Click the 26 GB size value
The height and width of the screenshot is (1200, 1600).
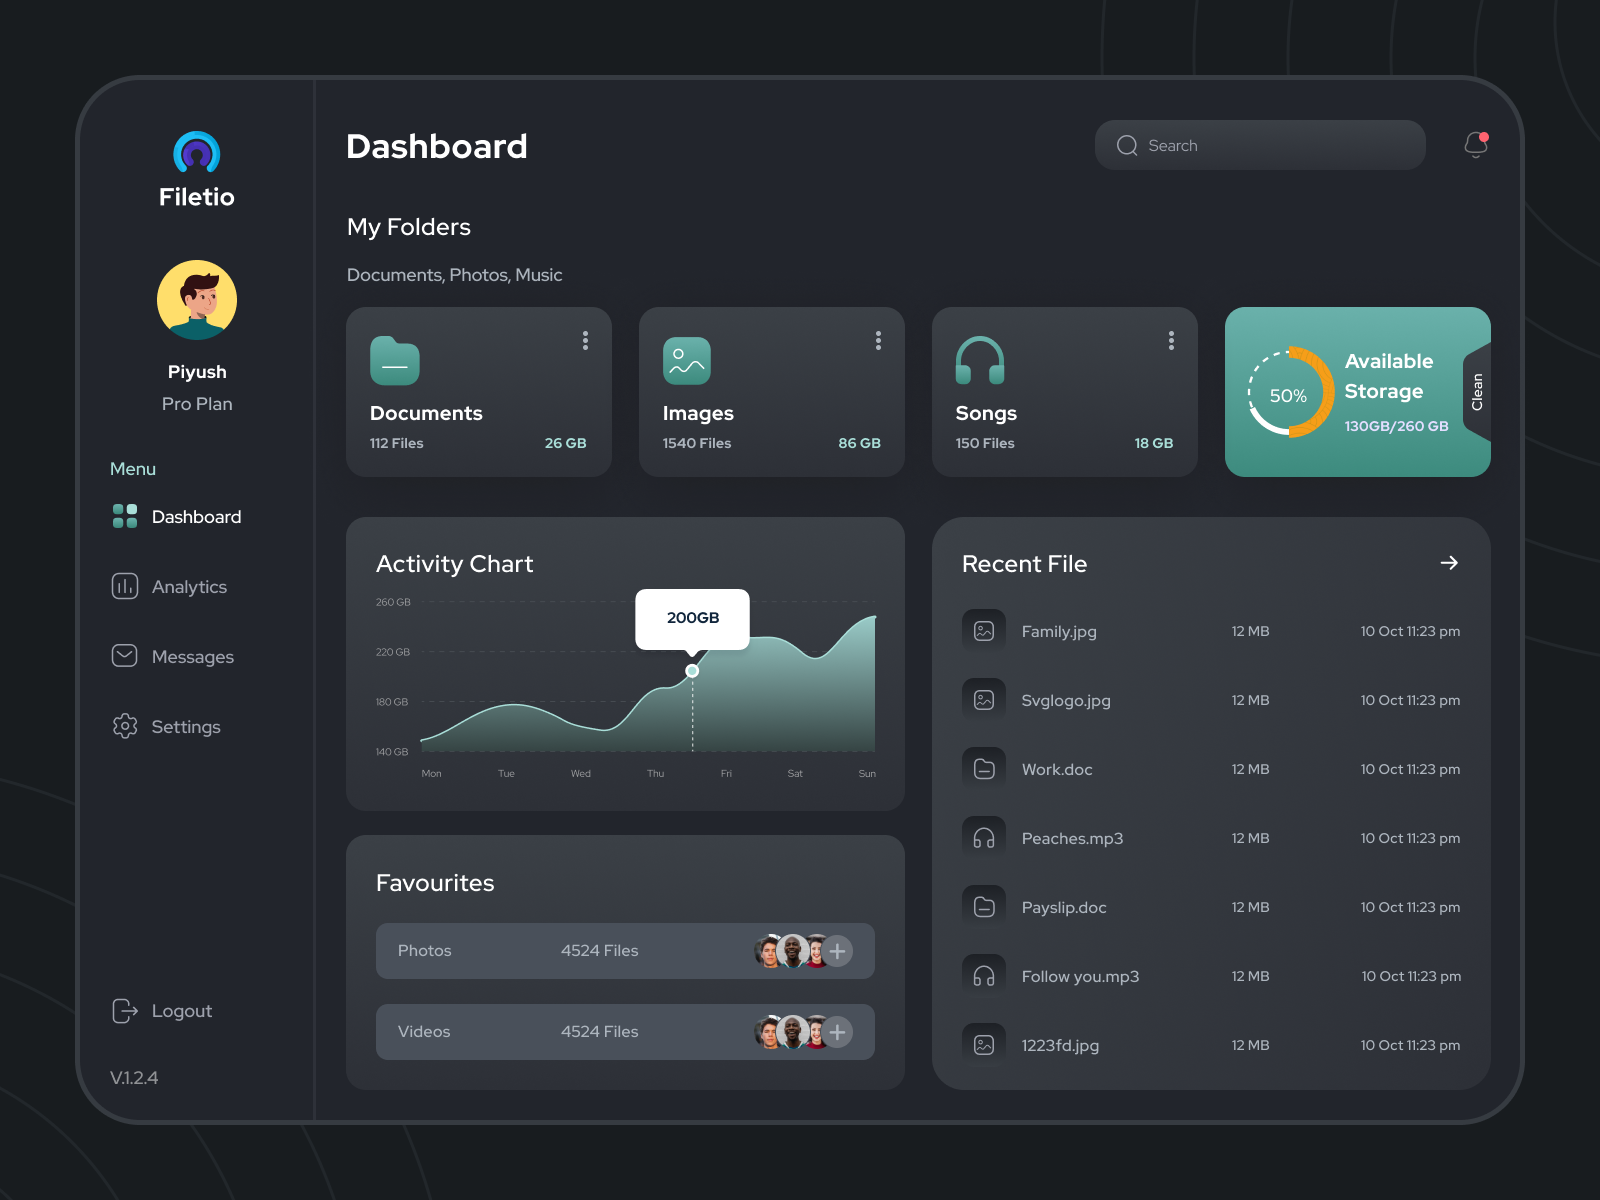pyautogui.click(x=566, y=443)
